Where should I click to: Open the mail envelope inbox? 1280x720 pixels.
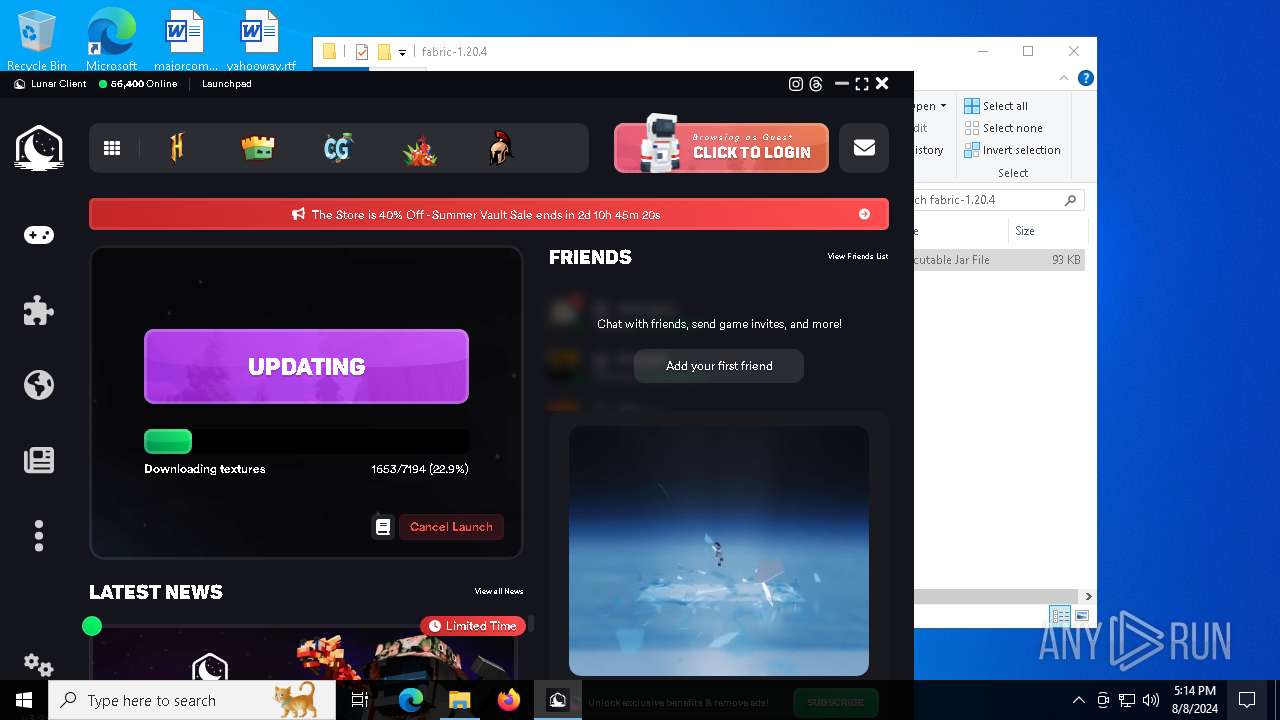click(x=864, y=148)
